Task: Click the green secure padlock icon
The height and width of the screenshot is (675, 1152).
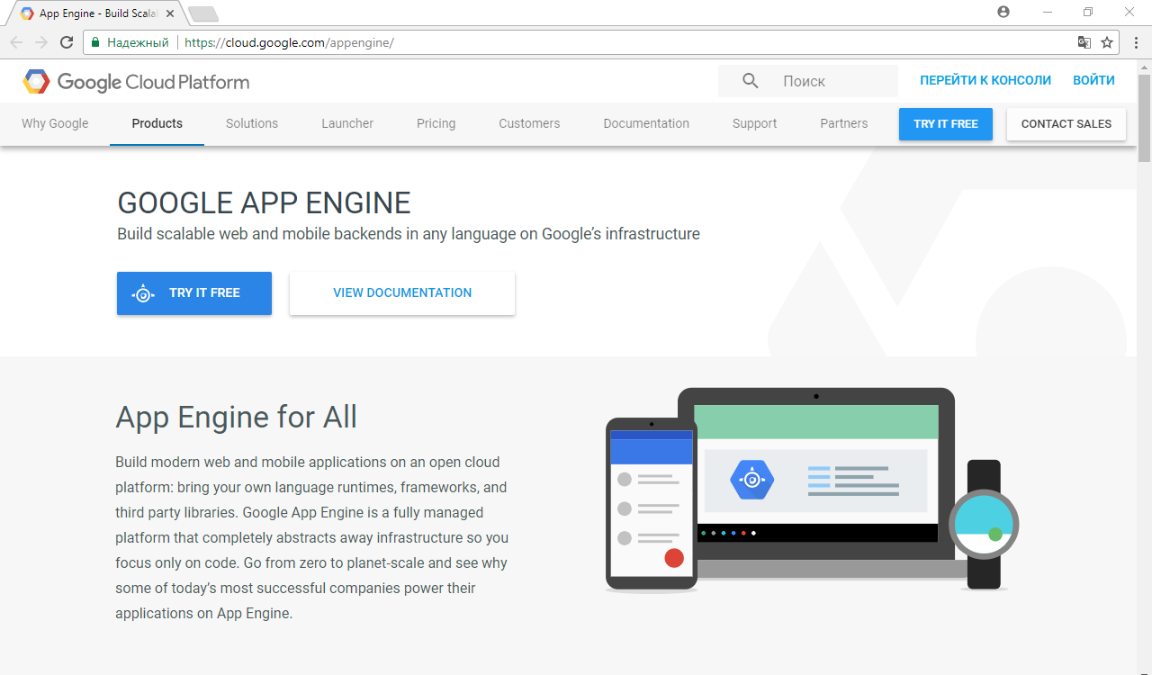Action: coord(95,43)
